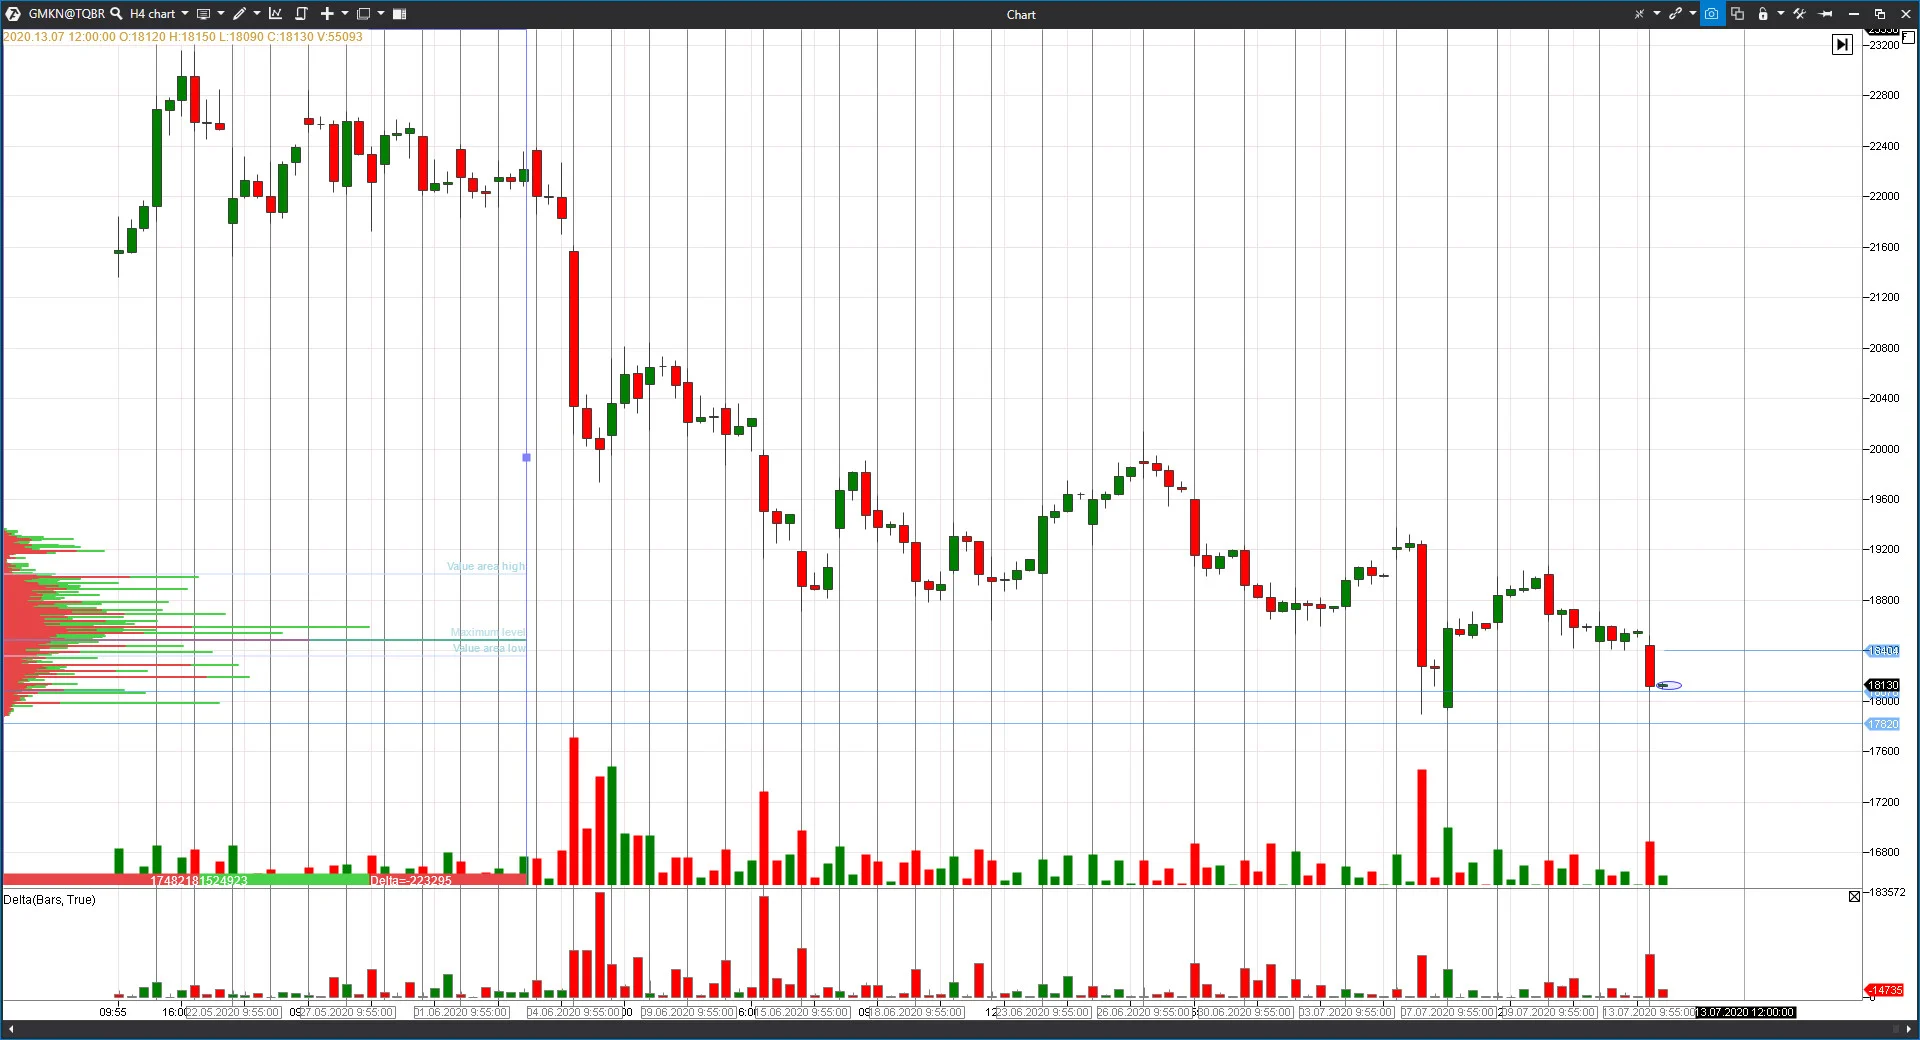This screenshot has height=1040, width=1920.
Task: Click the Value area low label
Action: [489, 648]
